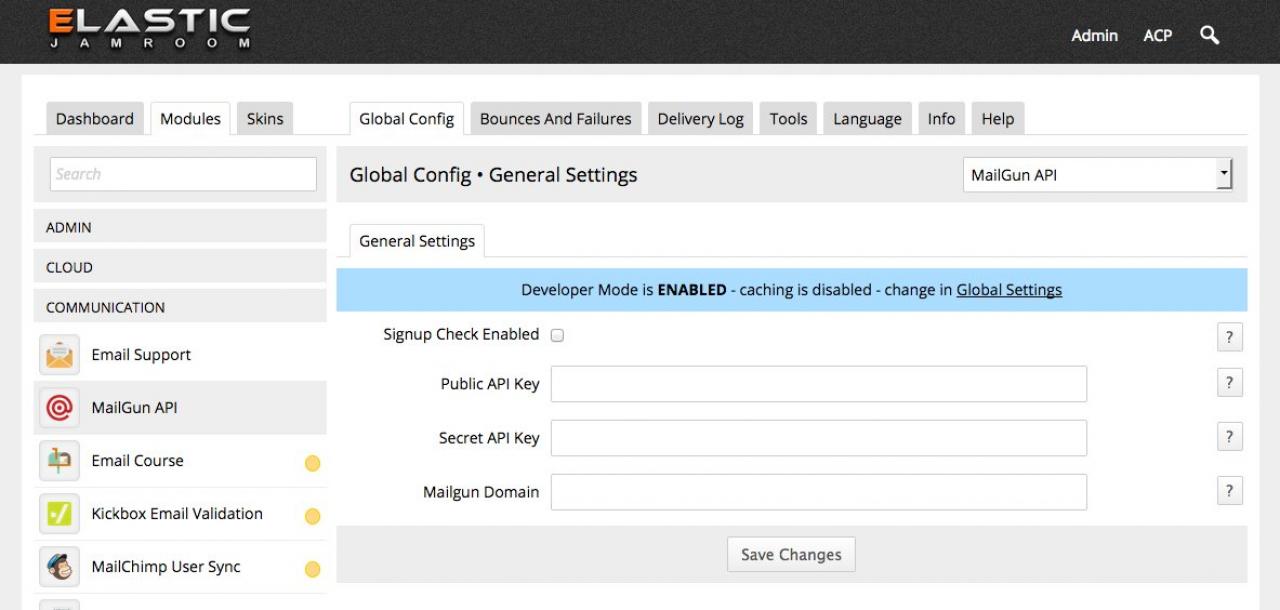Open Kickbox Email Validation checkmark icon
Viewport: 1280px width, 610px height.
point(59,514)
